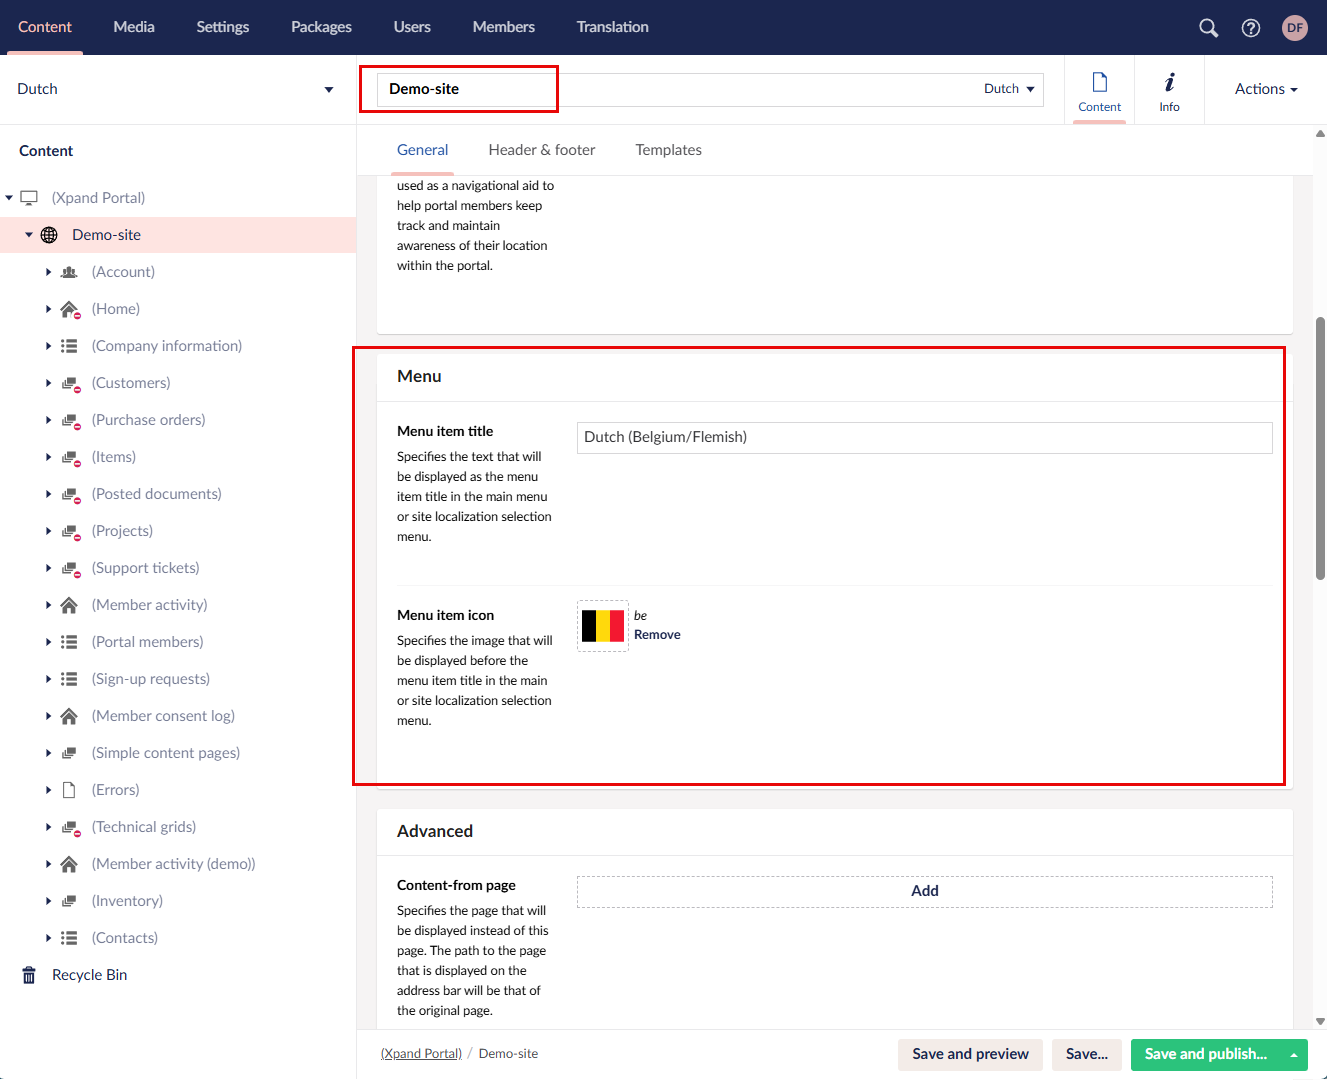Click the Menu item title input field
The height and width of the screenshot is (1080, 1327).
(924, 437)
